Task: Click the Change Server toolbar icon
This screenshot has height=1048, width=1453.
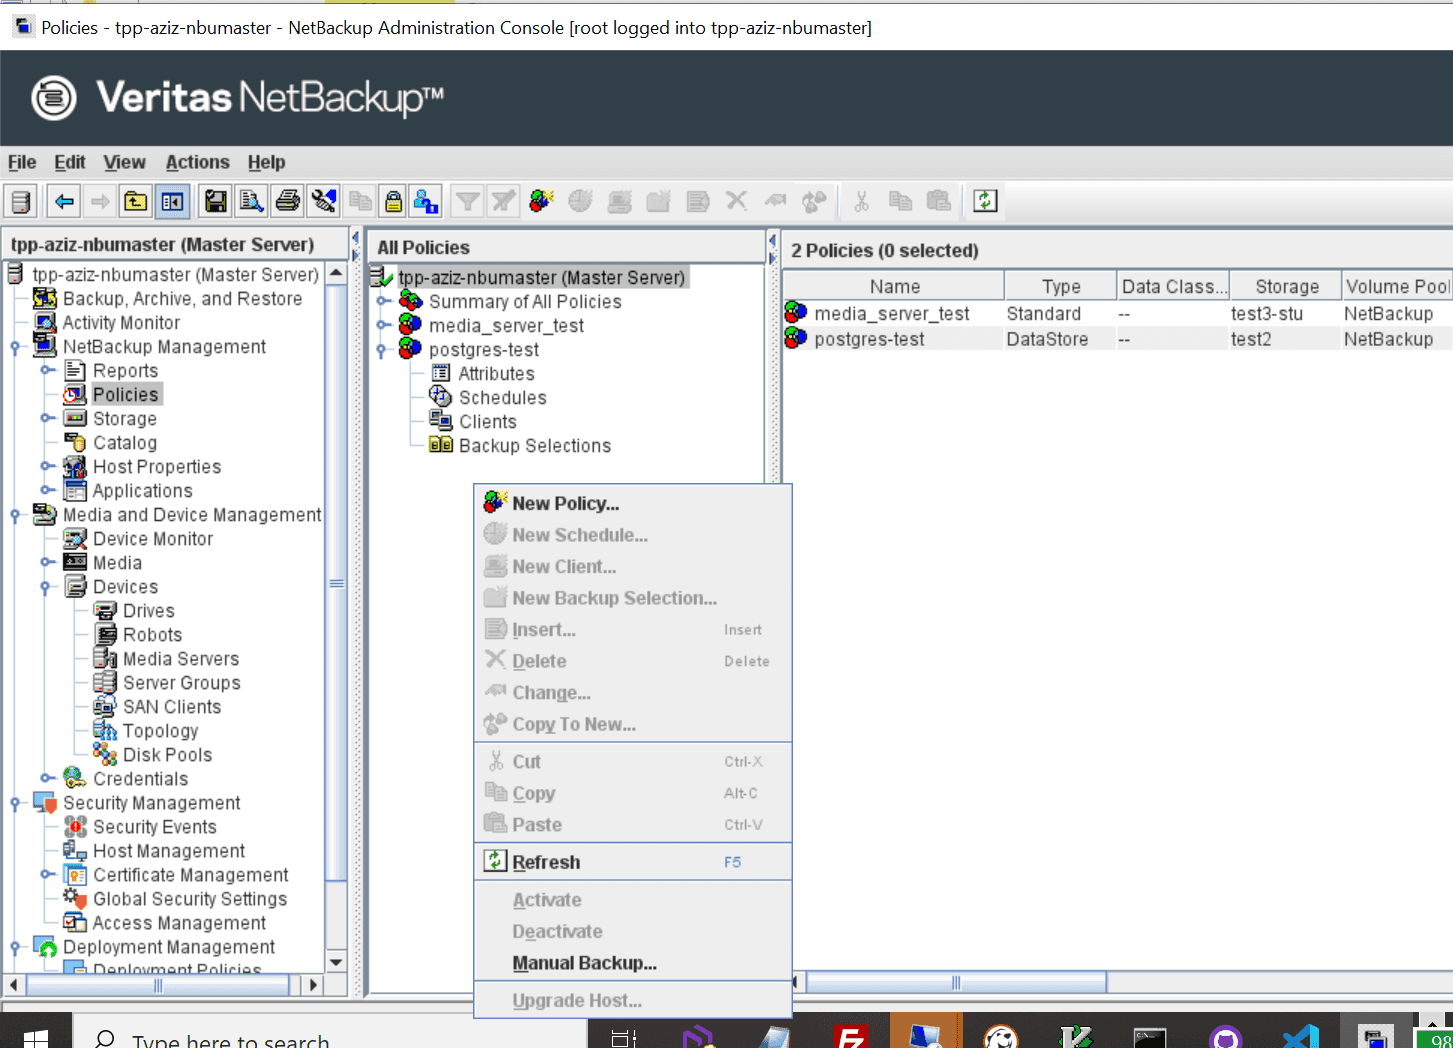Action: click(x=22, y=201)
